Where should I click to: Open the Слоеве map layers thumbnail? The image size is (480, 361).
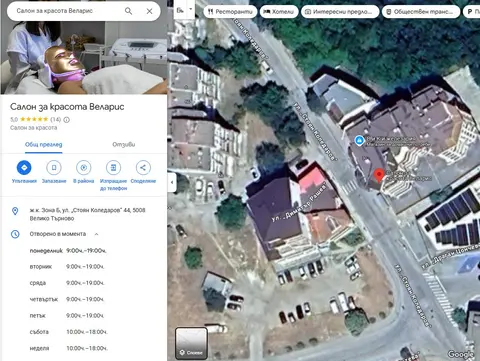pyautogui.click(x=191, y=343)
